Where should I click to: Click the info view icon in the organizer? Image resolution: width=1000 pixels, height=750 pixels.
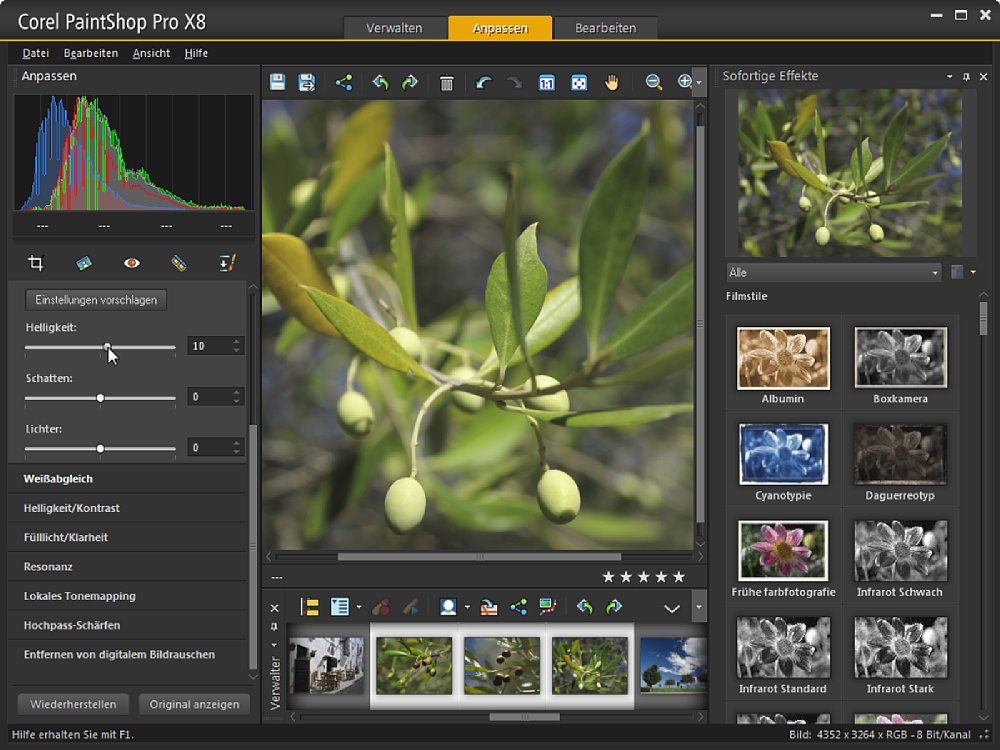pos(339,607)
